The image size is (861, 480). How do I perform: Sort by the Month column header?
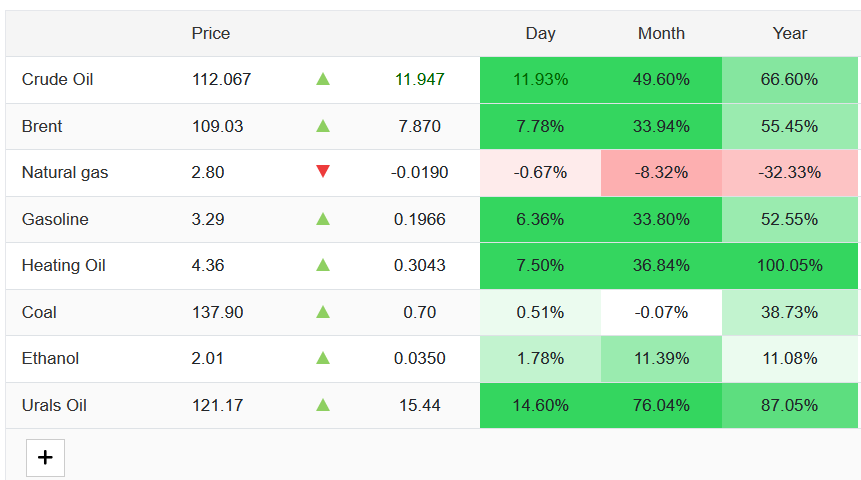click(661, 33)
